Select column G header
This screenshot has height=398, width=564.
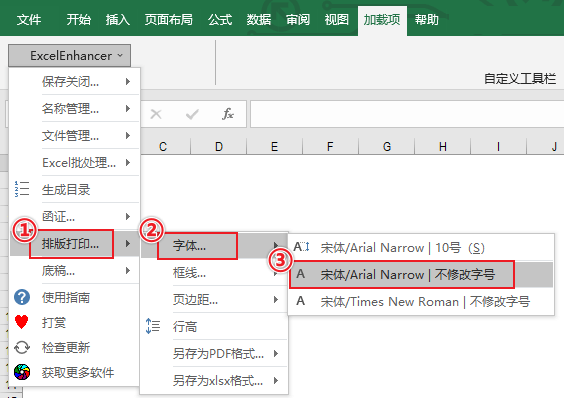(387, 146)
